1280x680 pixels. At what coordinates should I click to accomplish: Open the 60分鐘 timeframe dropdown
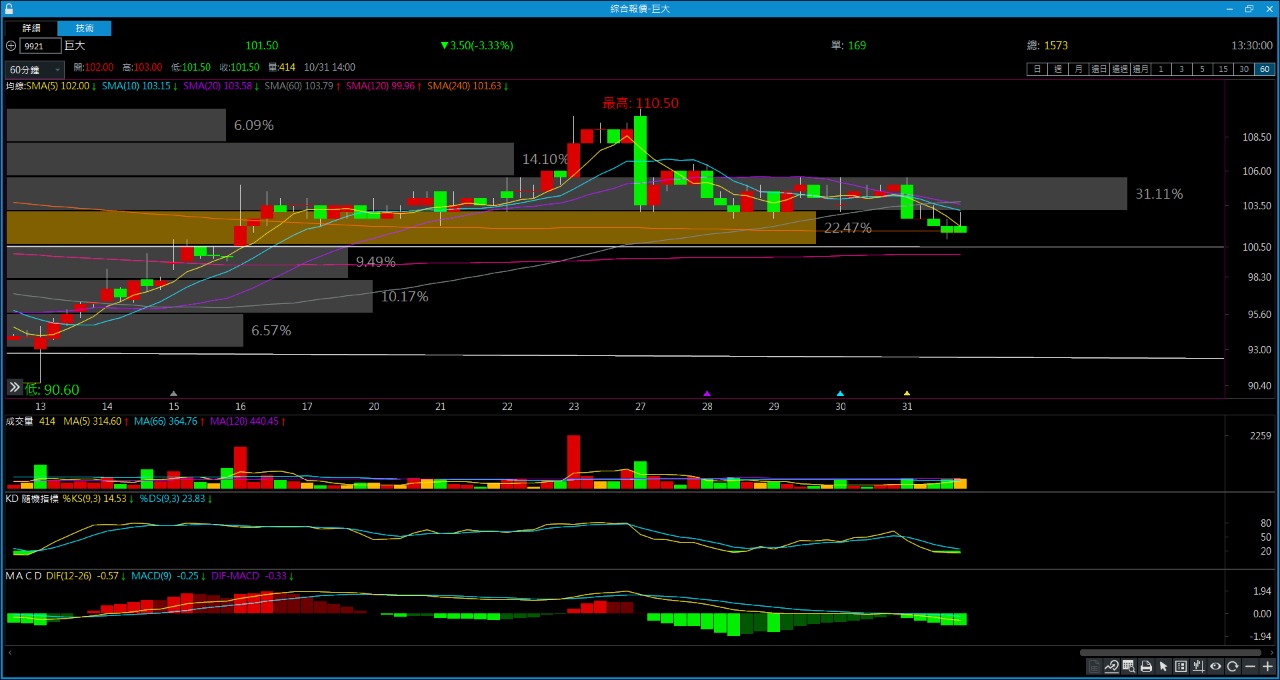tap(34, 70)
